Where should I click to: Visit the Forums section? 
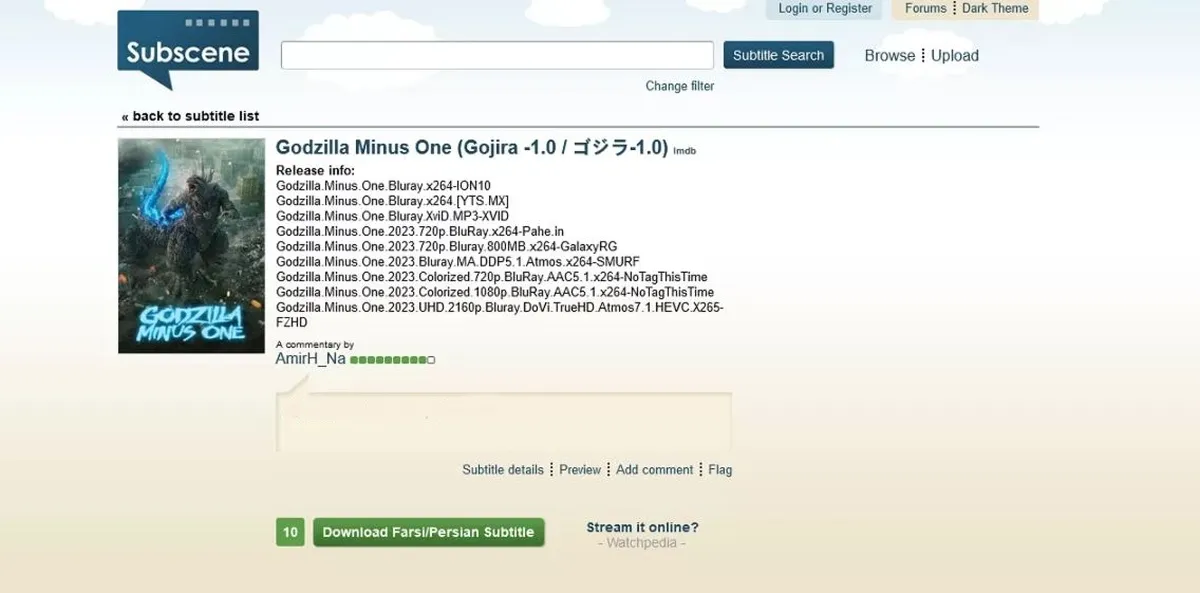coord(925,8)
